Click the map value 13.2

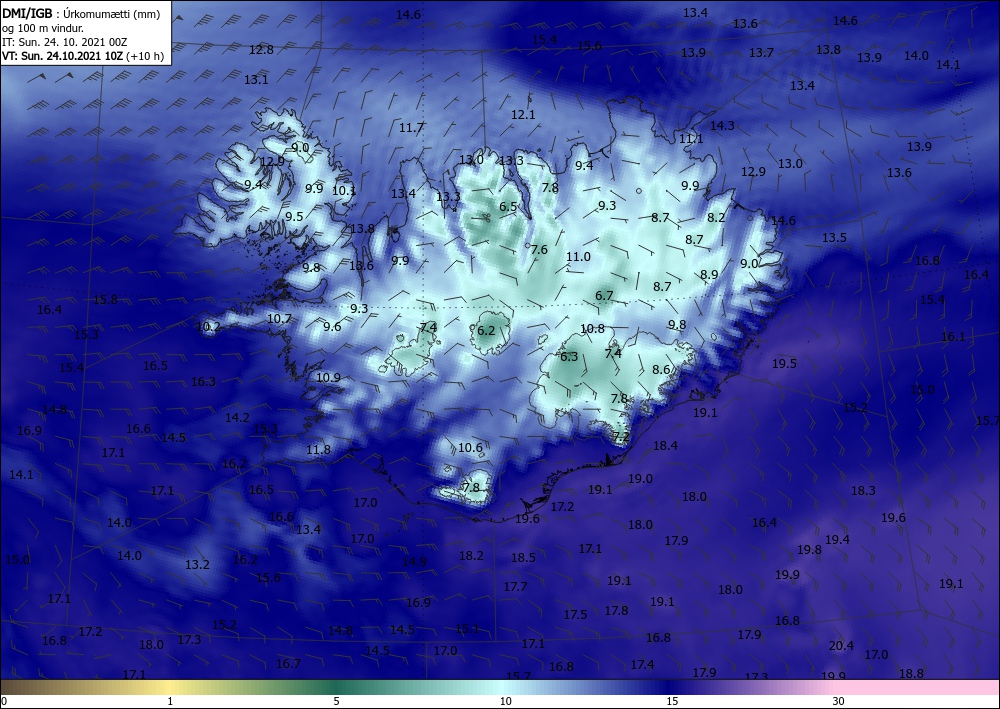click(197, 564)
